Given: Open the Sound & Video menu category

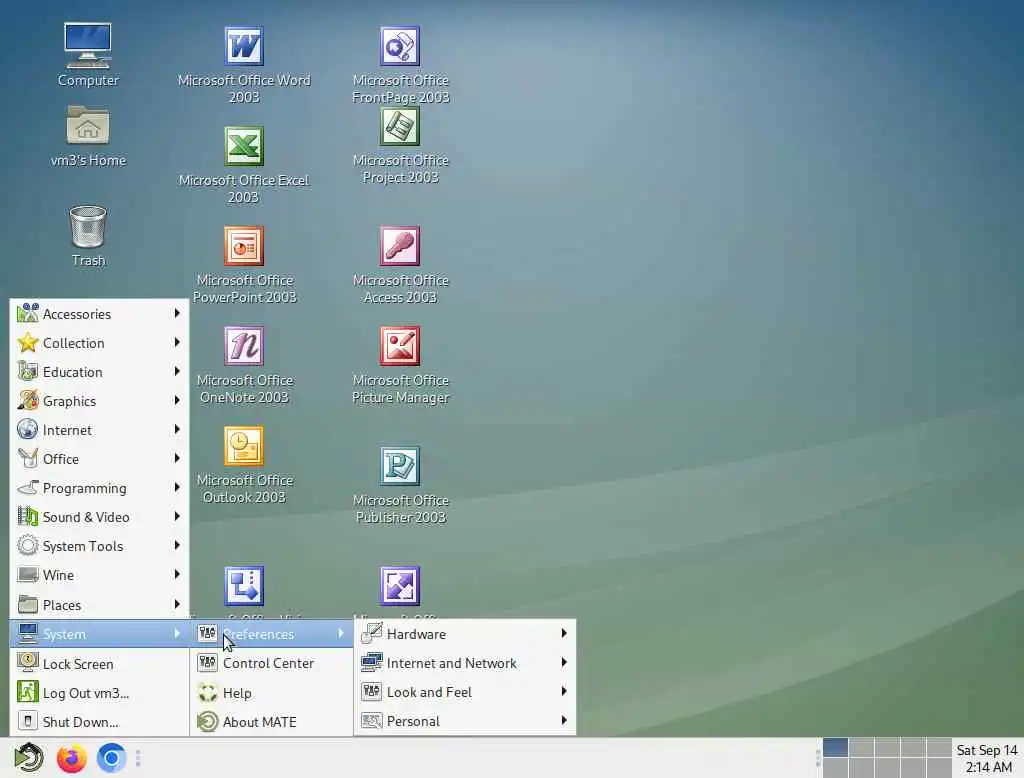Looking at the screenshot, I should (x=99, y=517).
